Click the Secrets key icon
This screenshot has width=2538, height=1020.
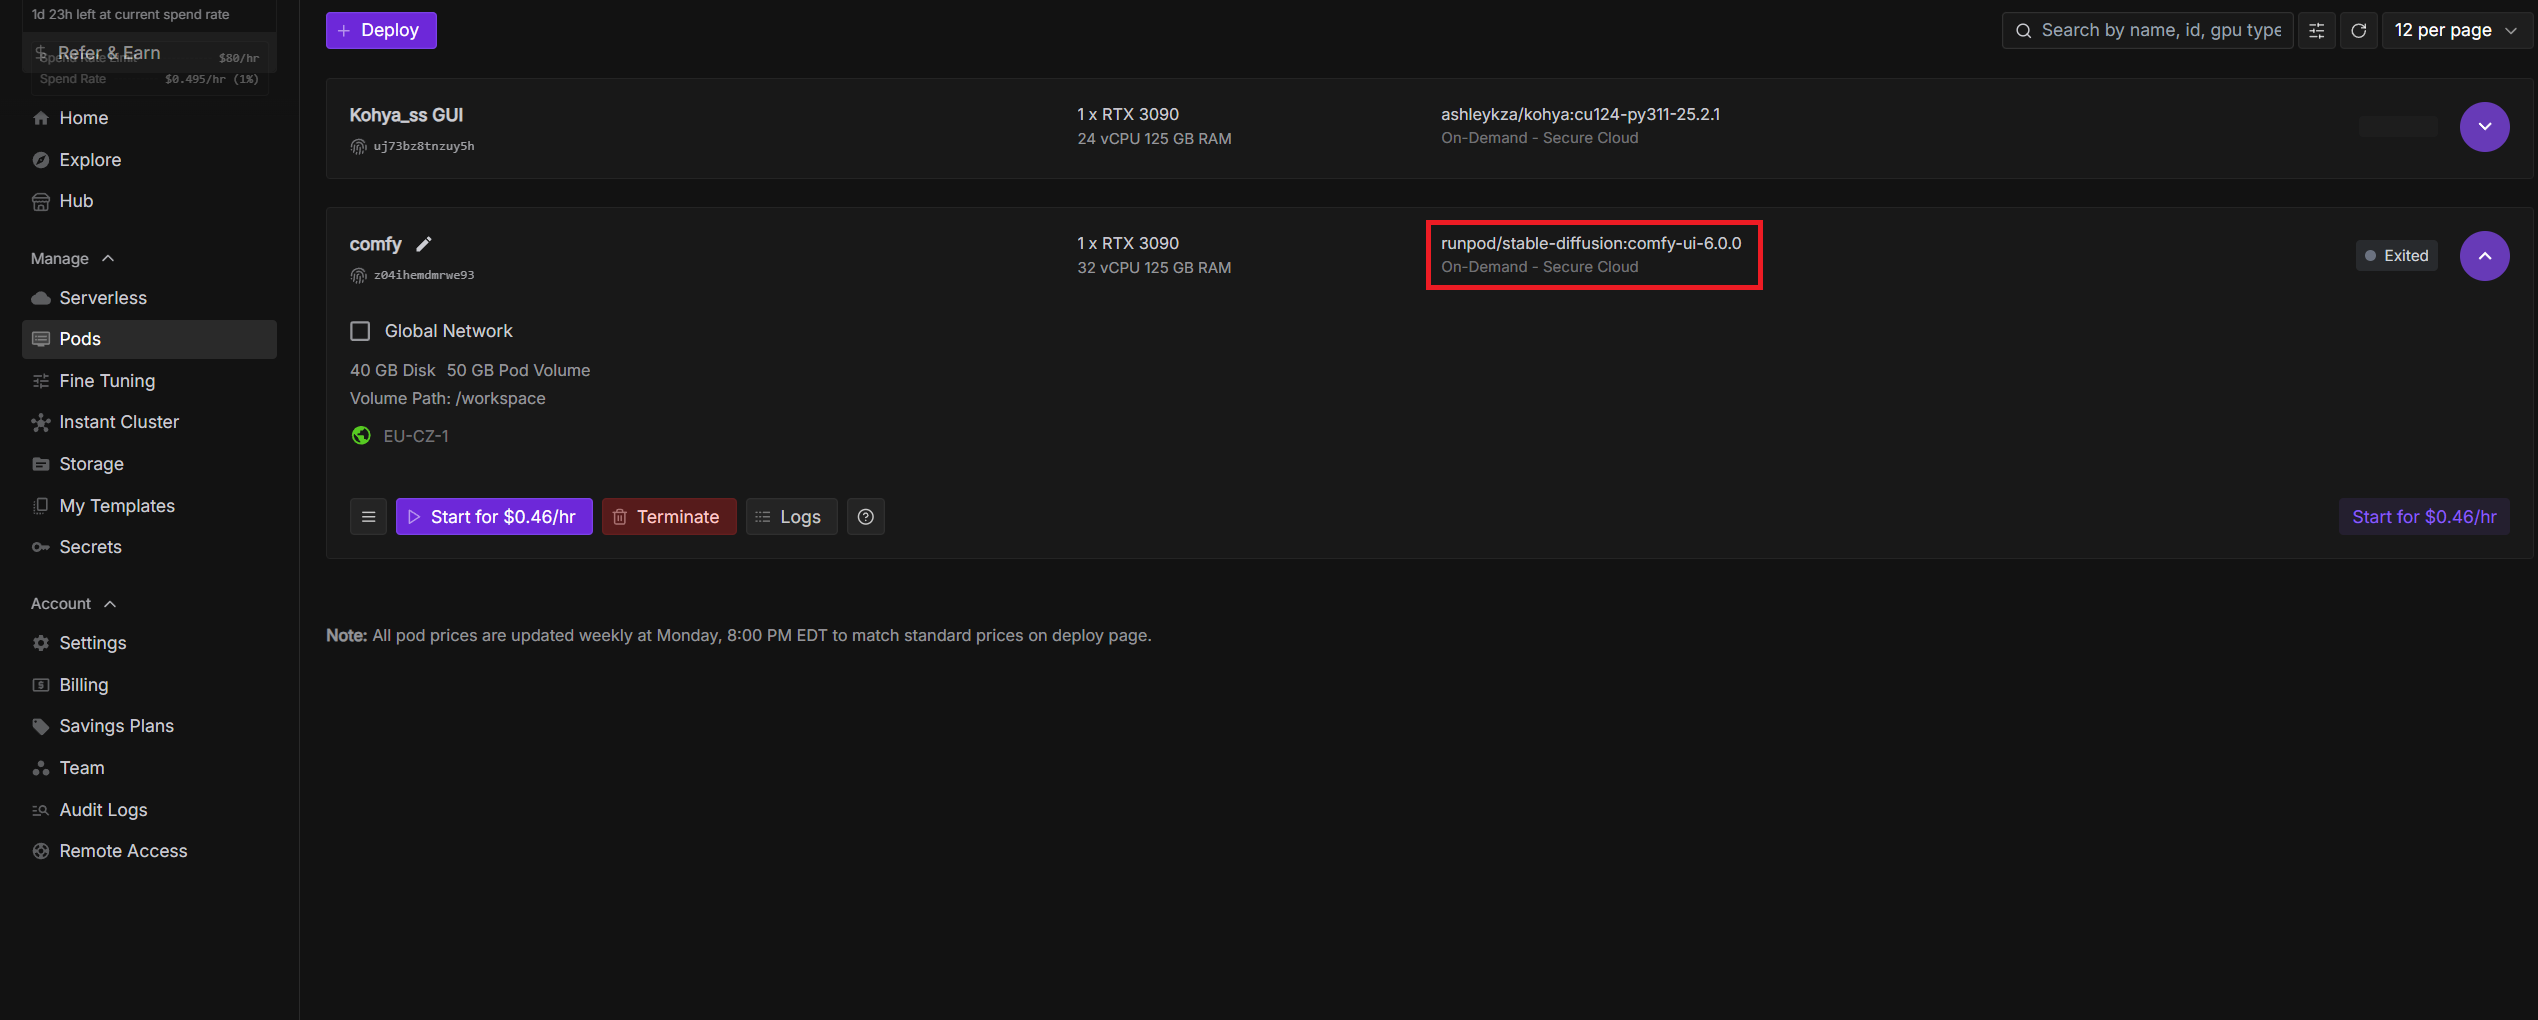click(41, 547)
